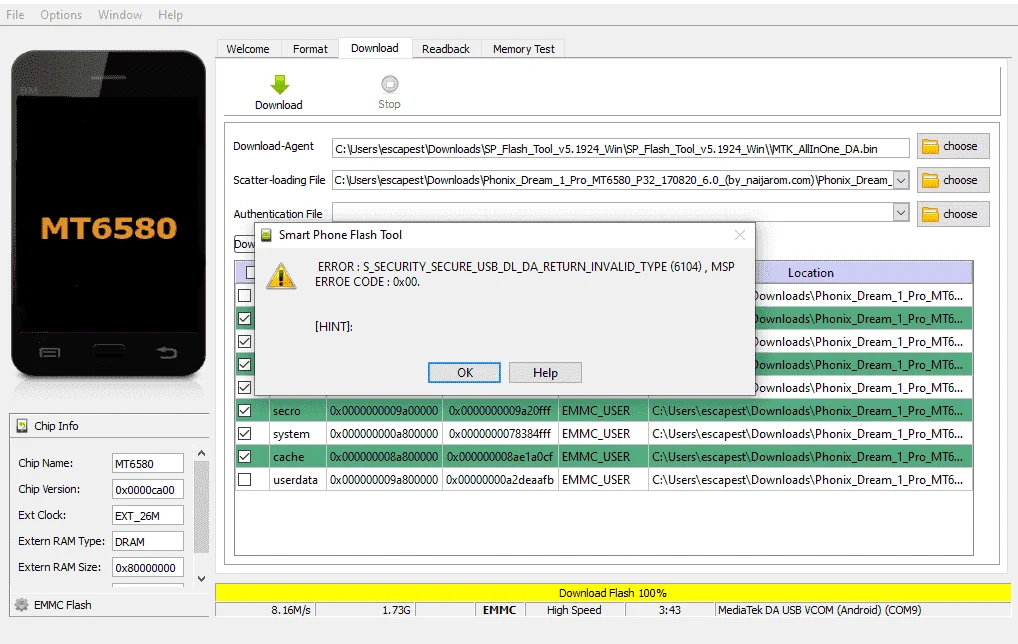Image resolution: width=1018 pixels, height=644 pixels.
Task: Open the Window menu
Action: (x=120, y=15)
